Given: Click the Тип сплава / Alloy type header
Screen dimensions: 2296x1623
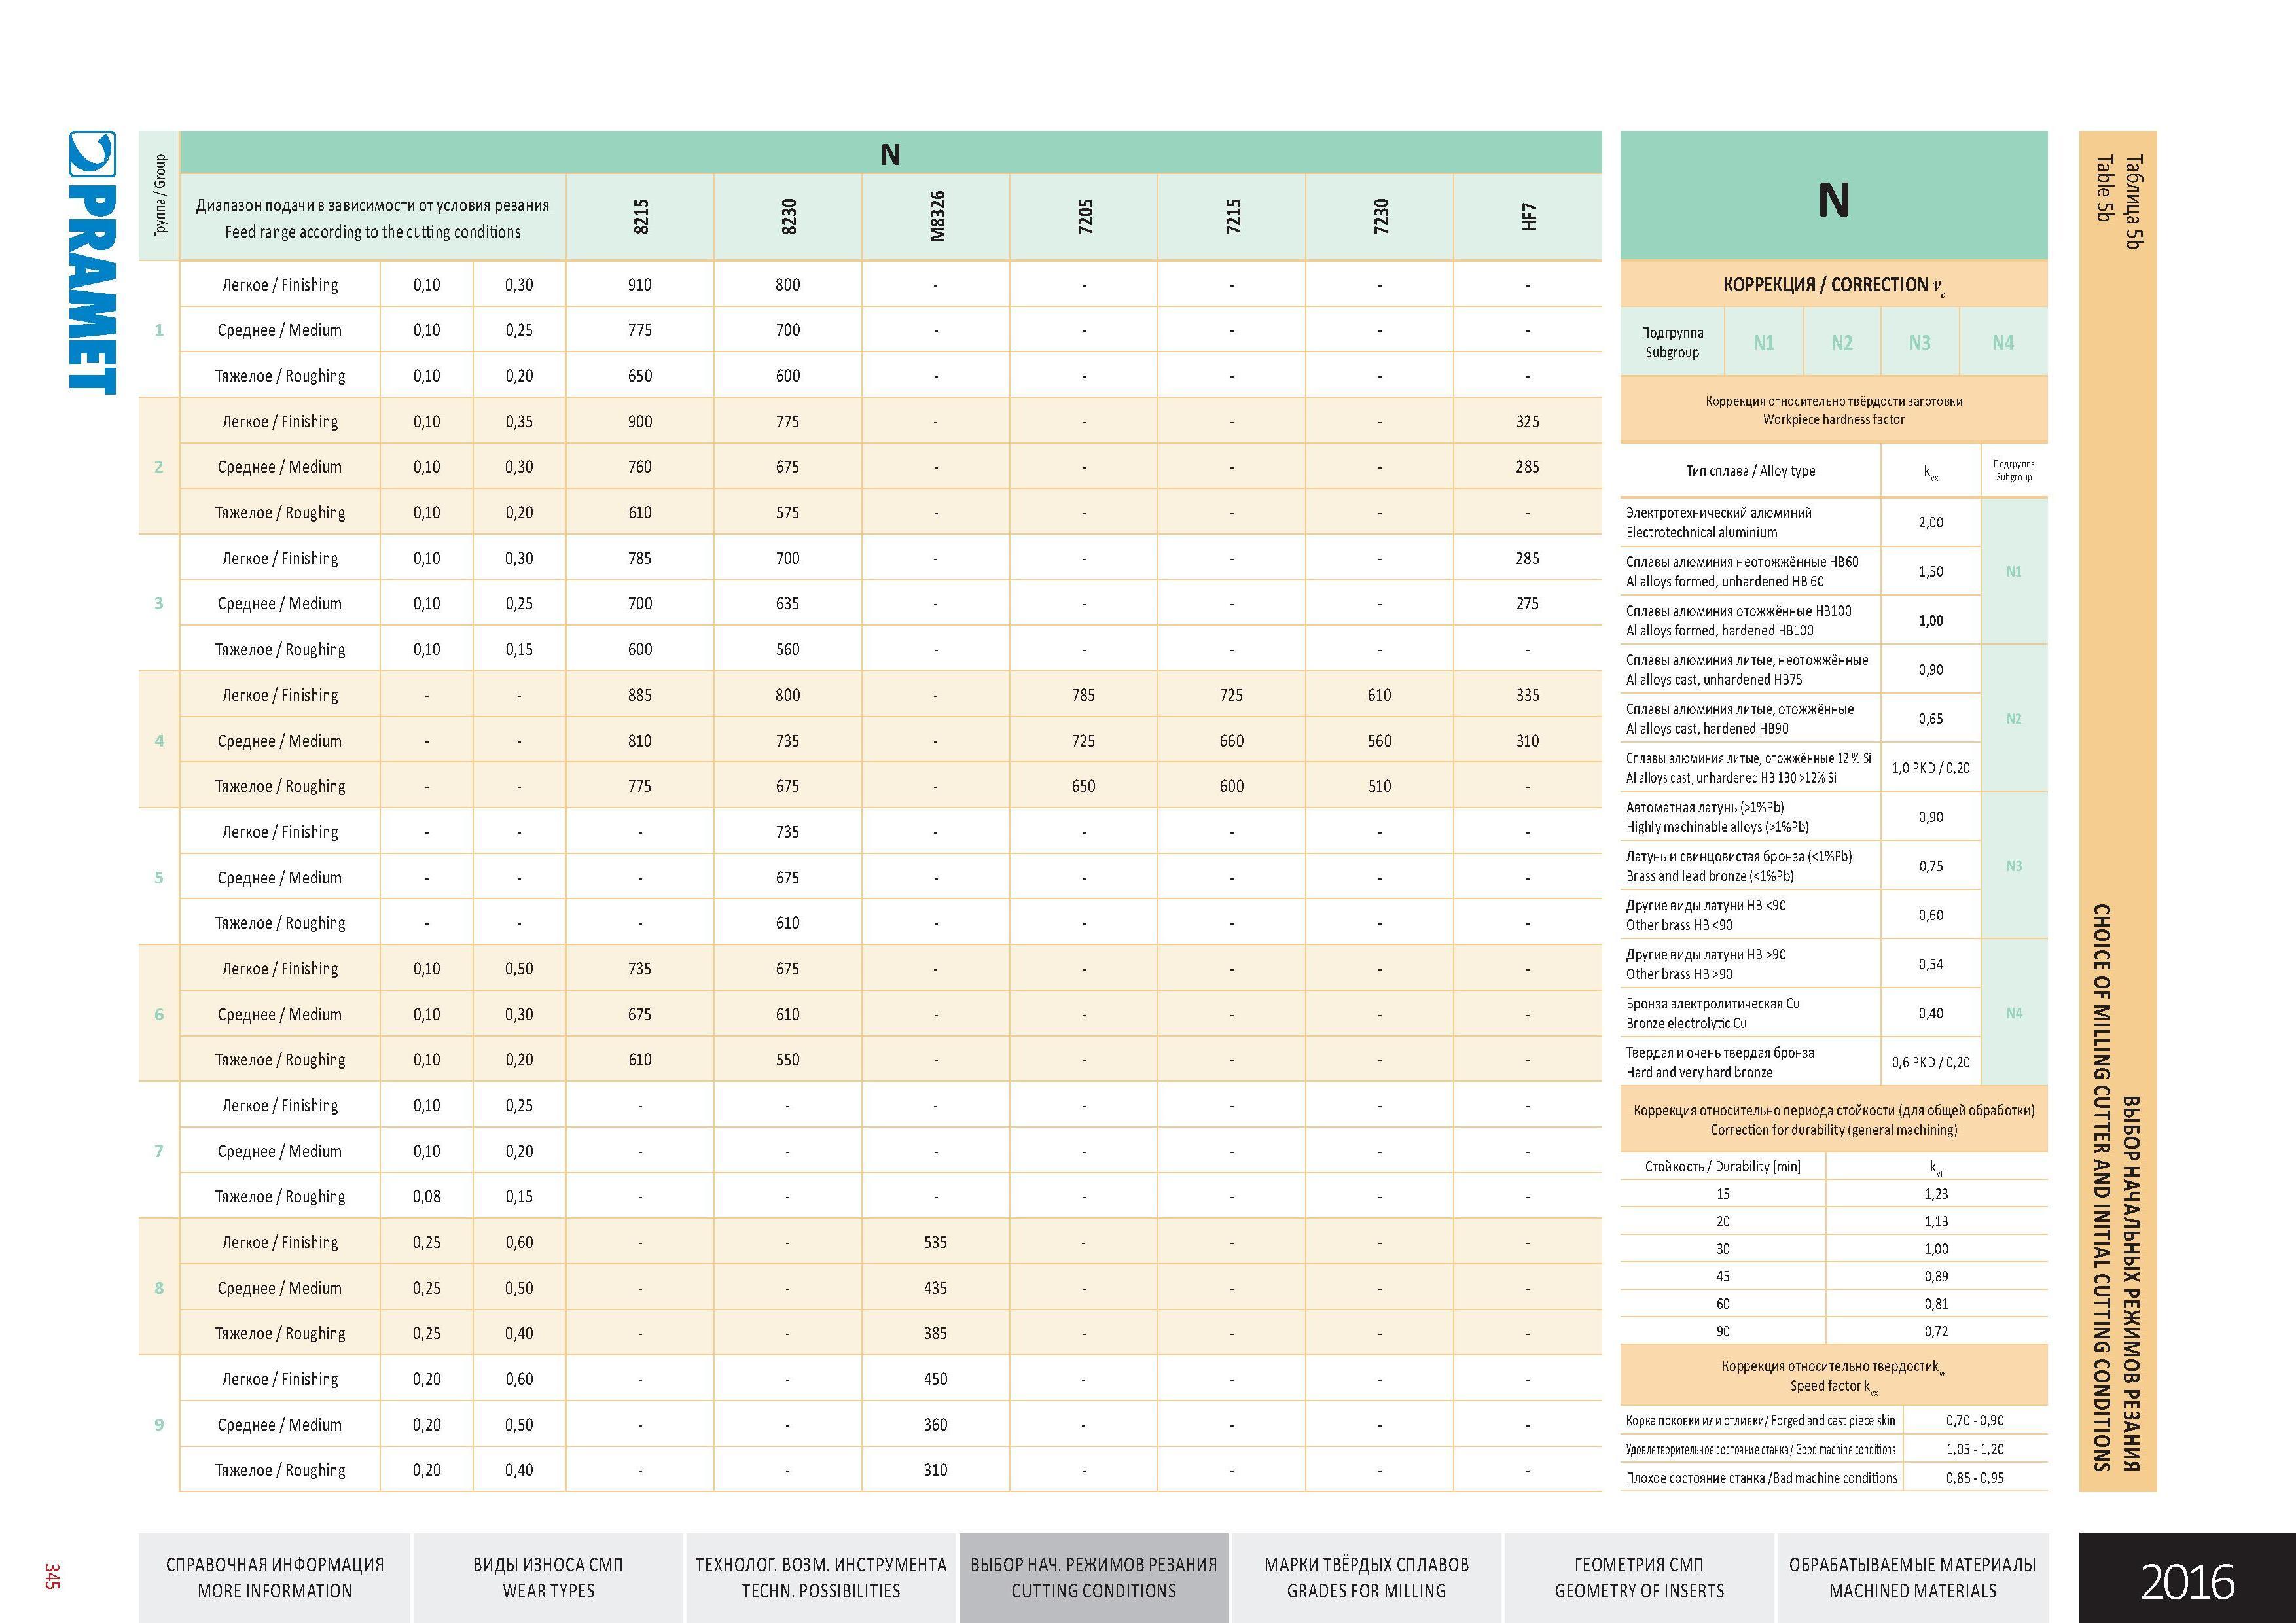Looking at the screenshot, I should tap(1750, 471).
